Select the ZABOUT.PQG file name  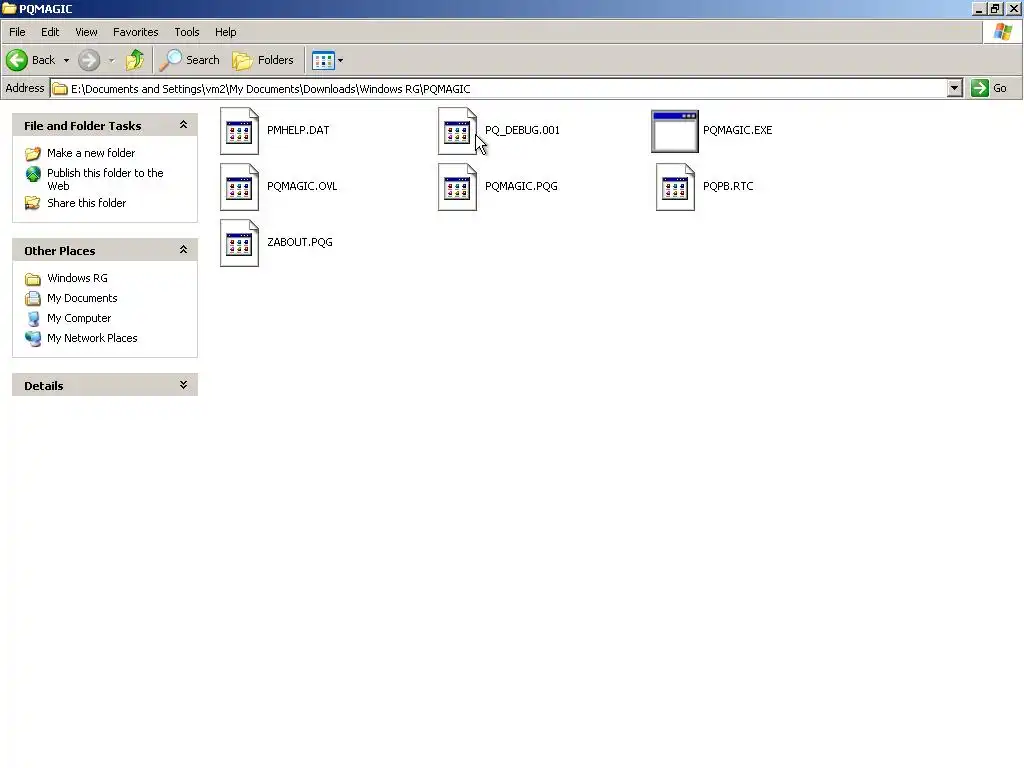300,242
